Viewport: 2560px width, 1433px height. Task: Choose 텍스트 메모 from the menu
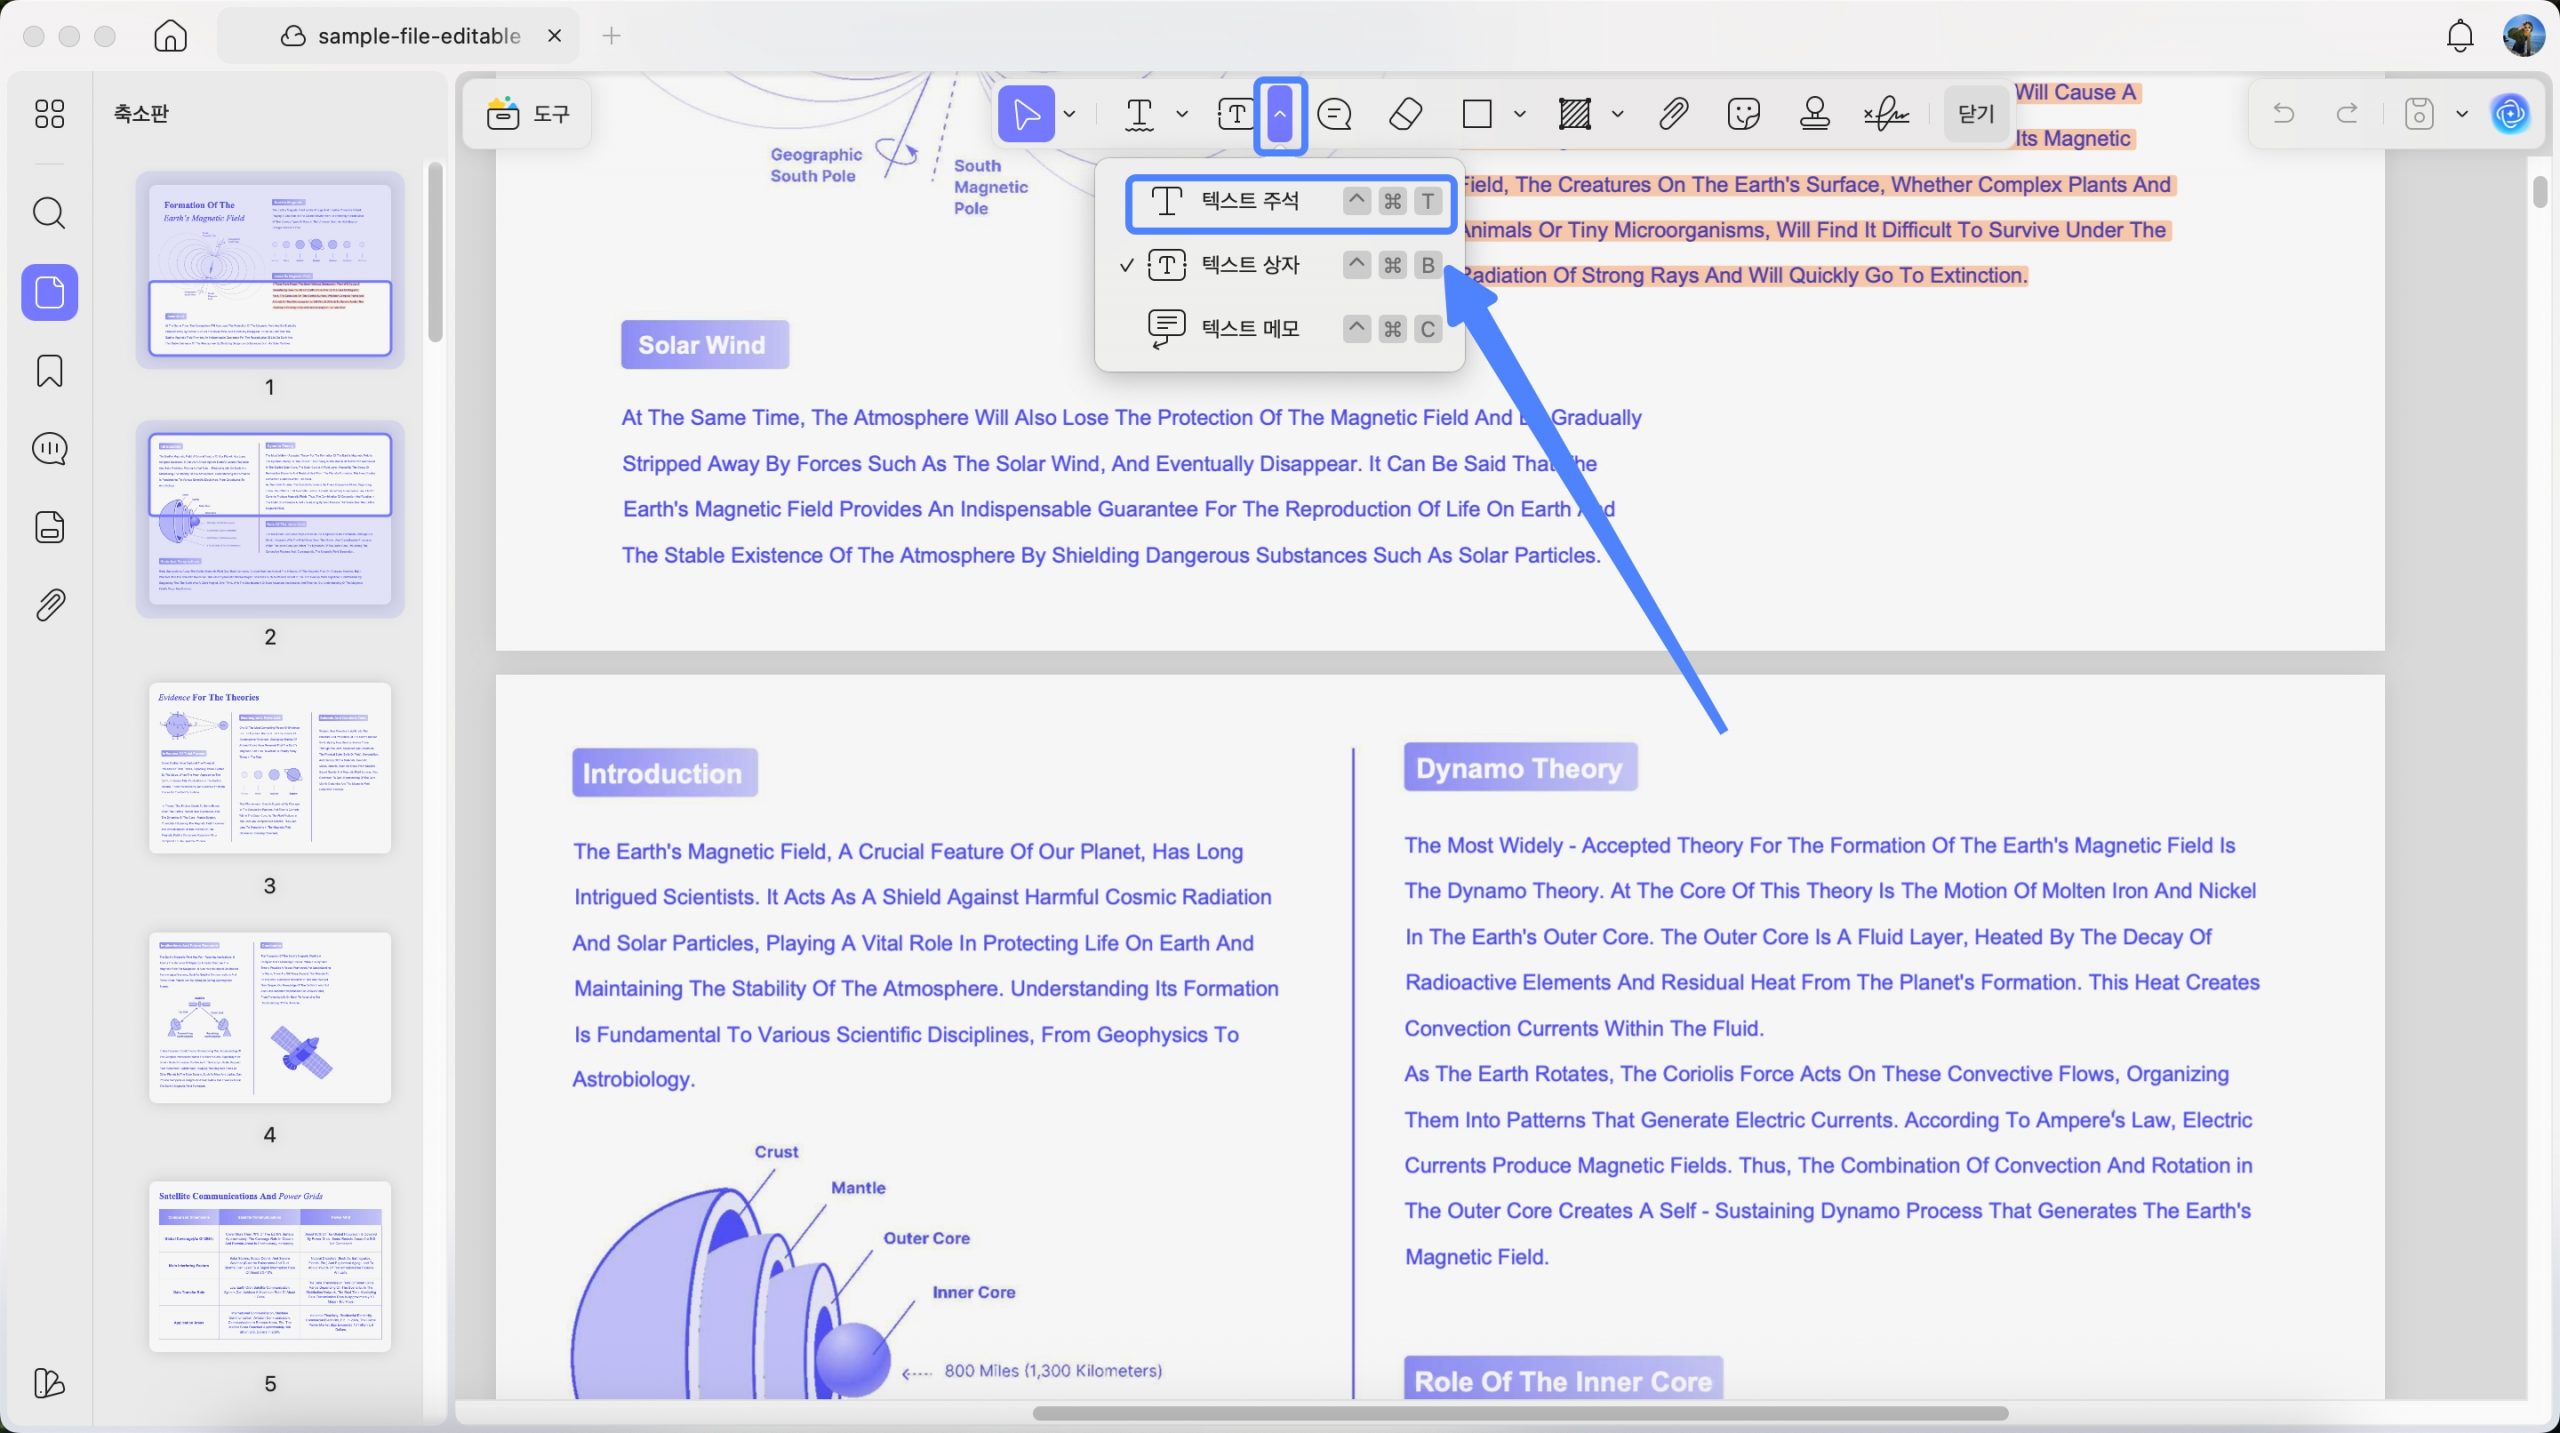1280,329
